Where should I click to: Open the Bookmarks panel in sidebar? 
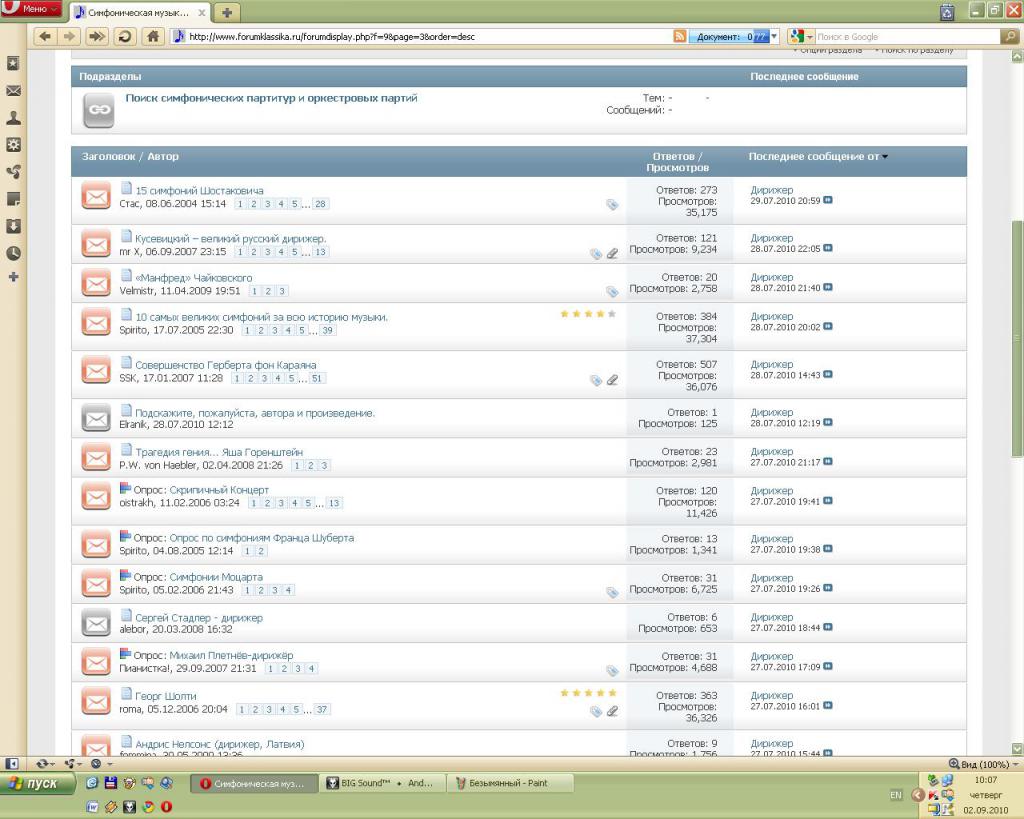13,63
